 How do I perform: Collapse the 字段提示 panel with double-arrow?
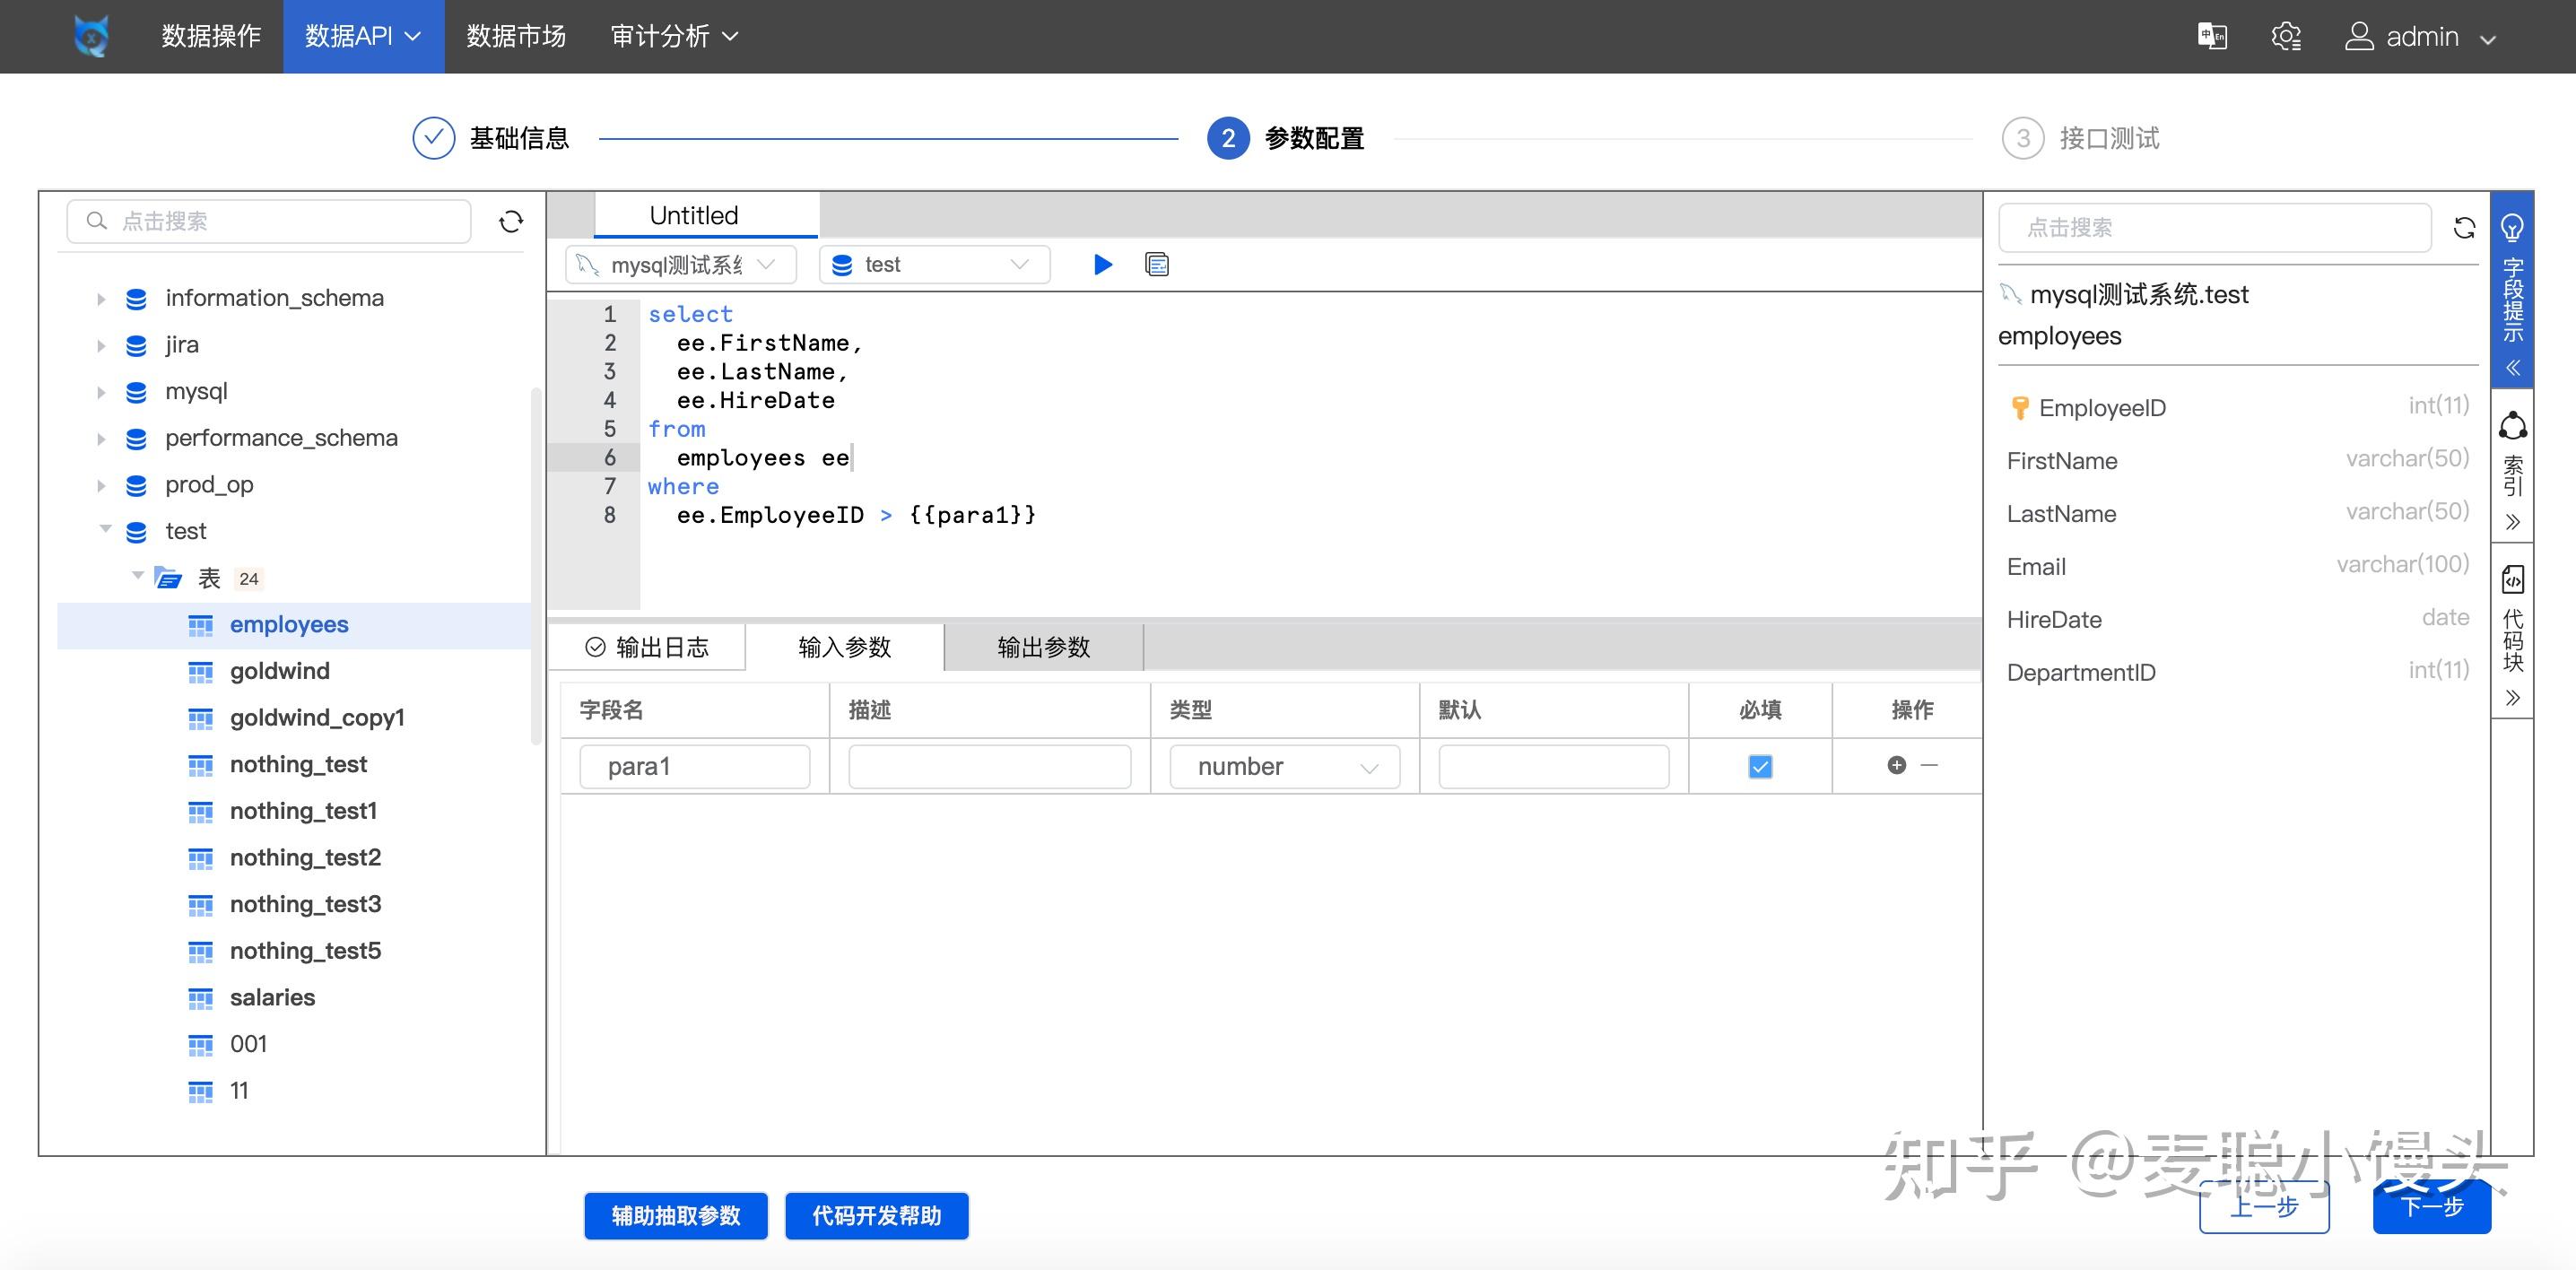click(2514, 368)
